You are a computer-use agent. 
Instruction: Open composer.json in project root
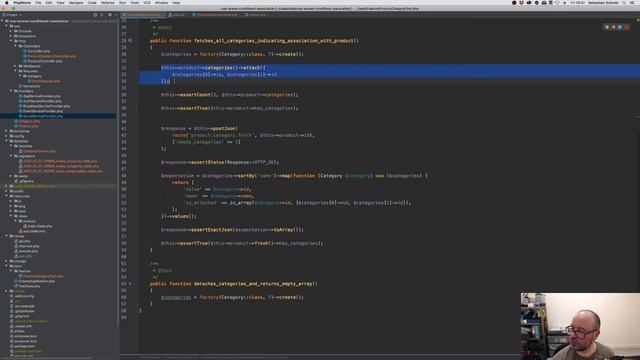25,336
